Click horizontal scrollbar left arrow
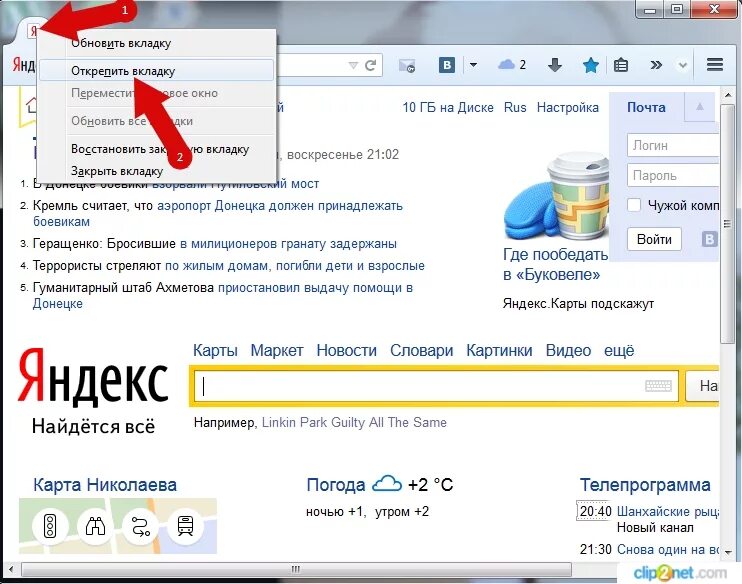 coord(11,569)
